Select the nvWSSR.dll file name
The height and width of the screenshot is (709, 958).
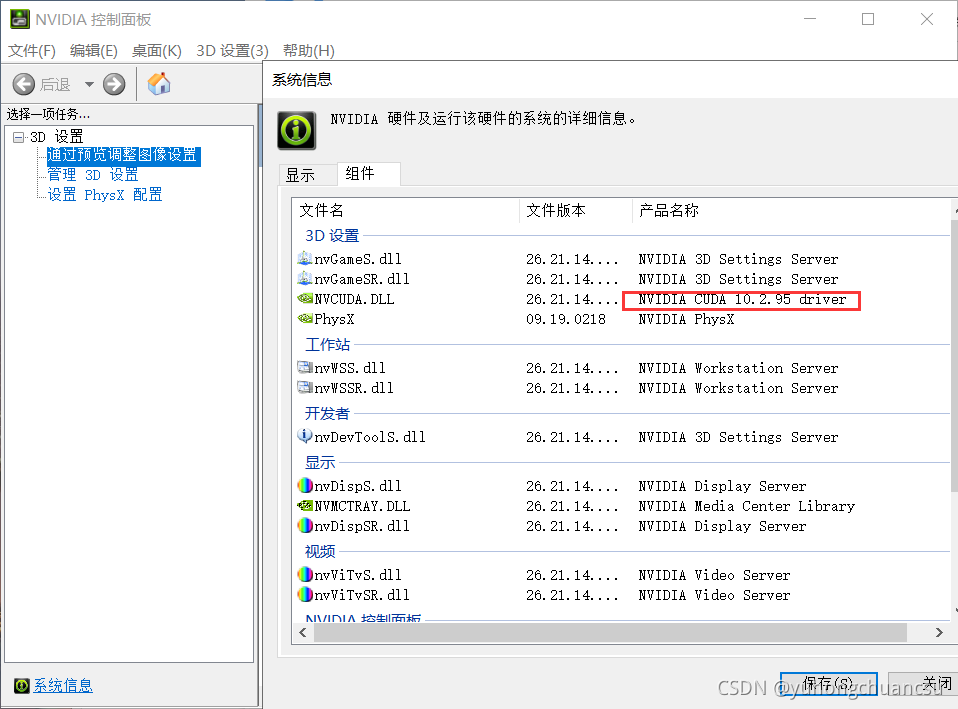pos(354,388)
